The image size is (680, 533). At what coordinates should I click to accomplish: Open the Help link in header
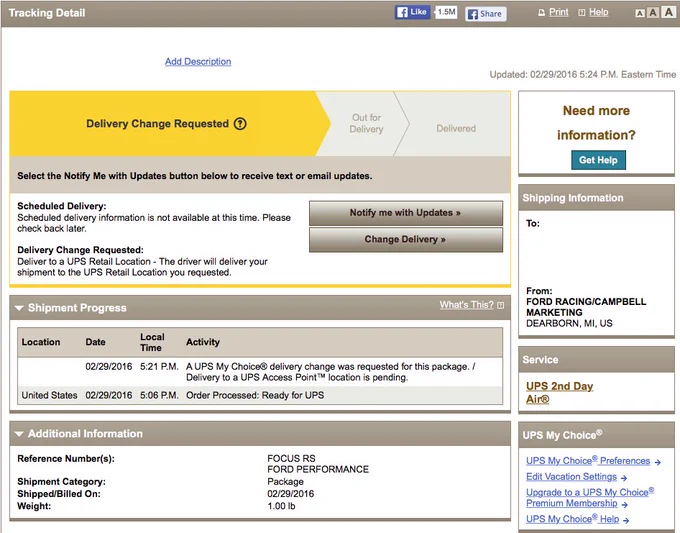[598, 12]
